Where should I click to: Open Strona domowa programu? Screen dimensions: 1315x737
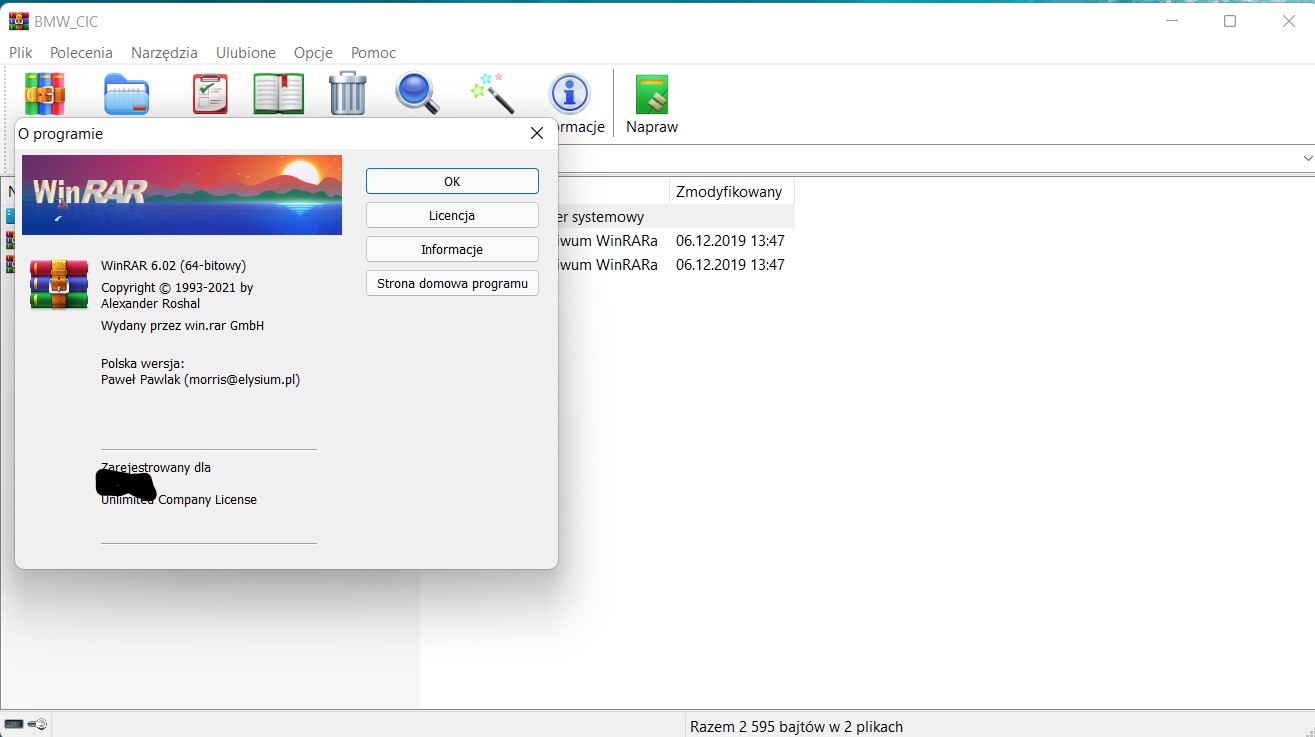(x=452, y=283)
